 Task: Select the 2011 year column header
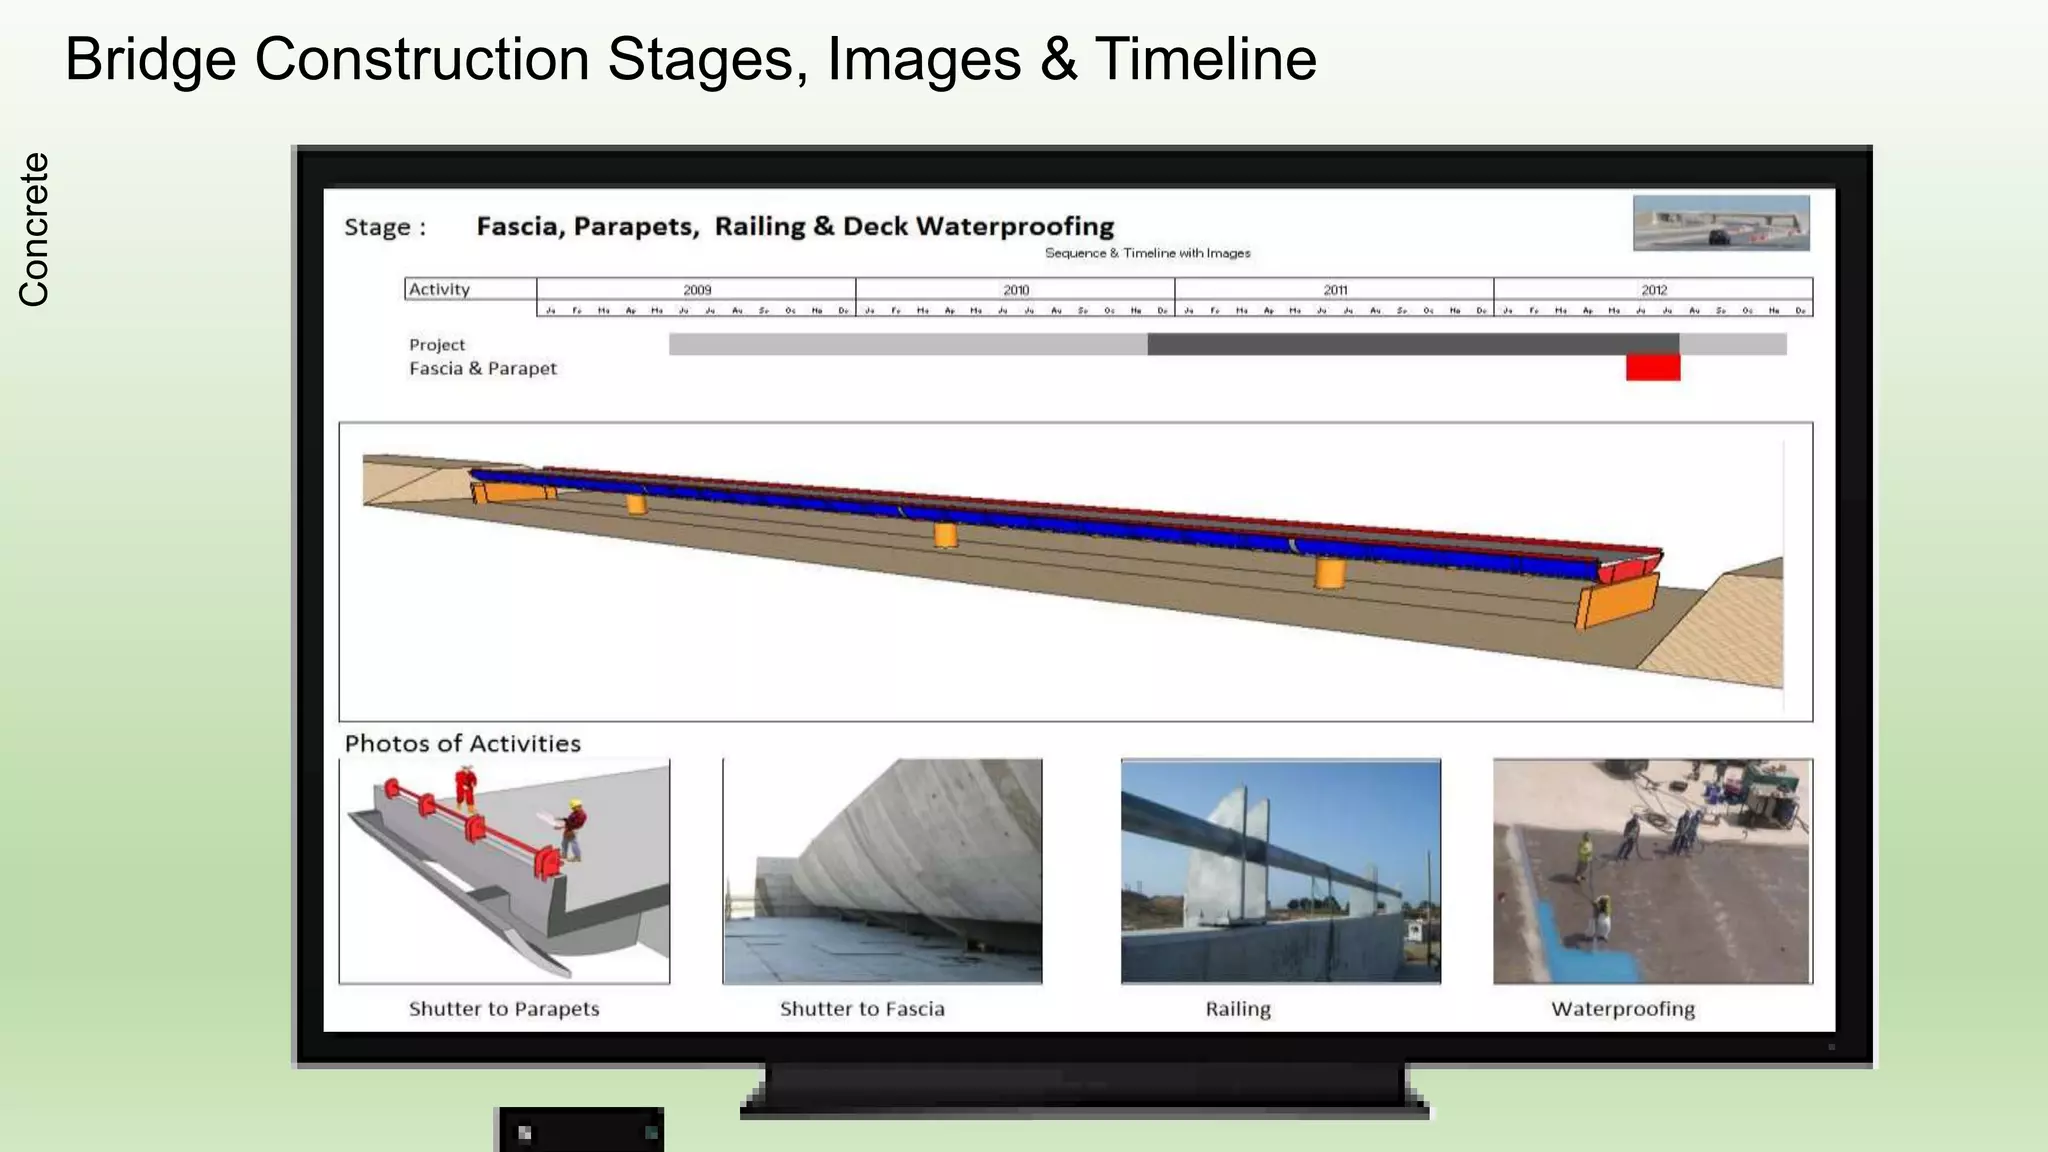pos(1335,289)
